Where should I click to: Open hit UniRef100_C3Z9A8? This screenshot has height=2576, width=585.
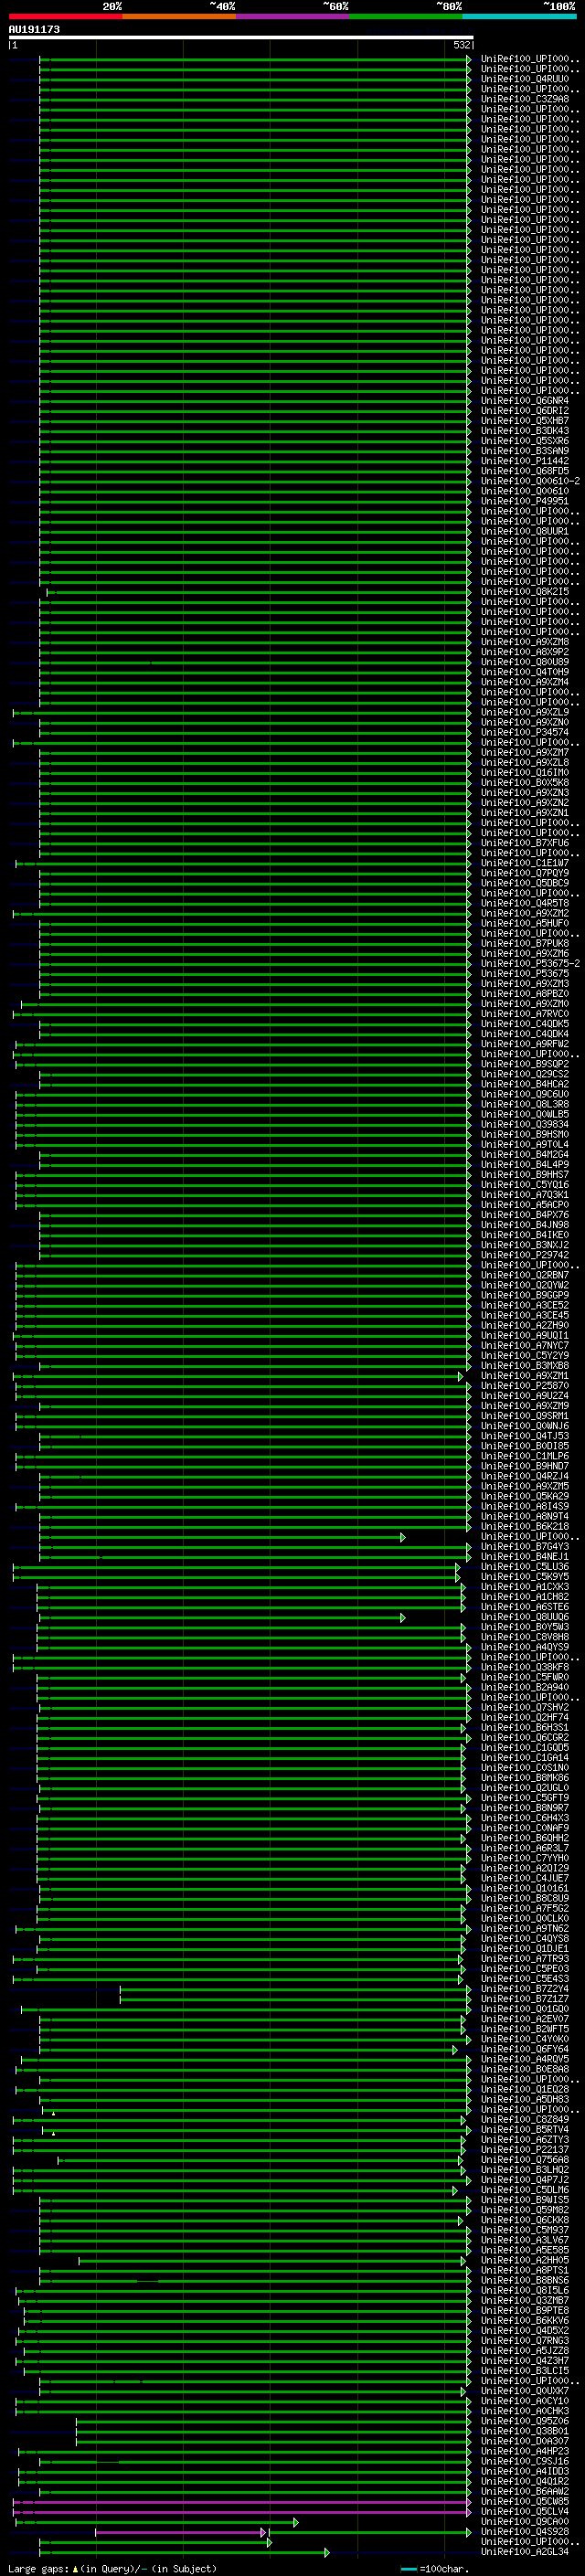point(525,99)
